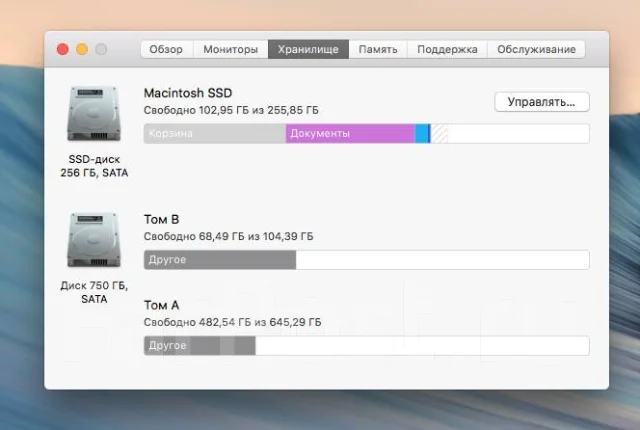Close the window with the red button
This screenshot has height=430, width=640.
(62, 49)
